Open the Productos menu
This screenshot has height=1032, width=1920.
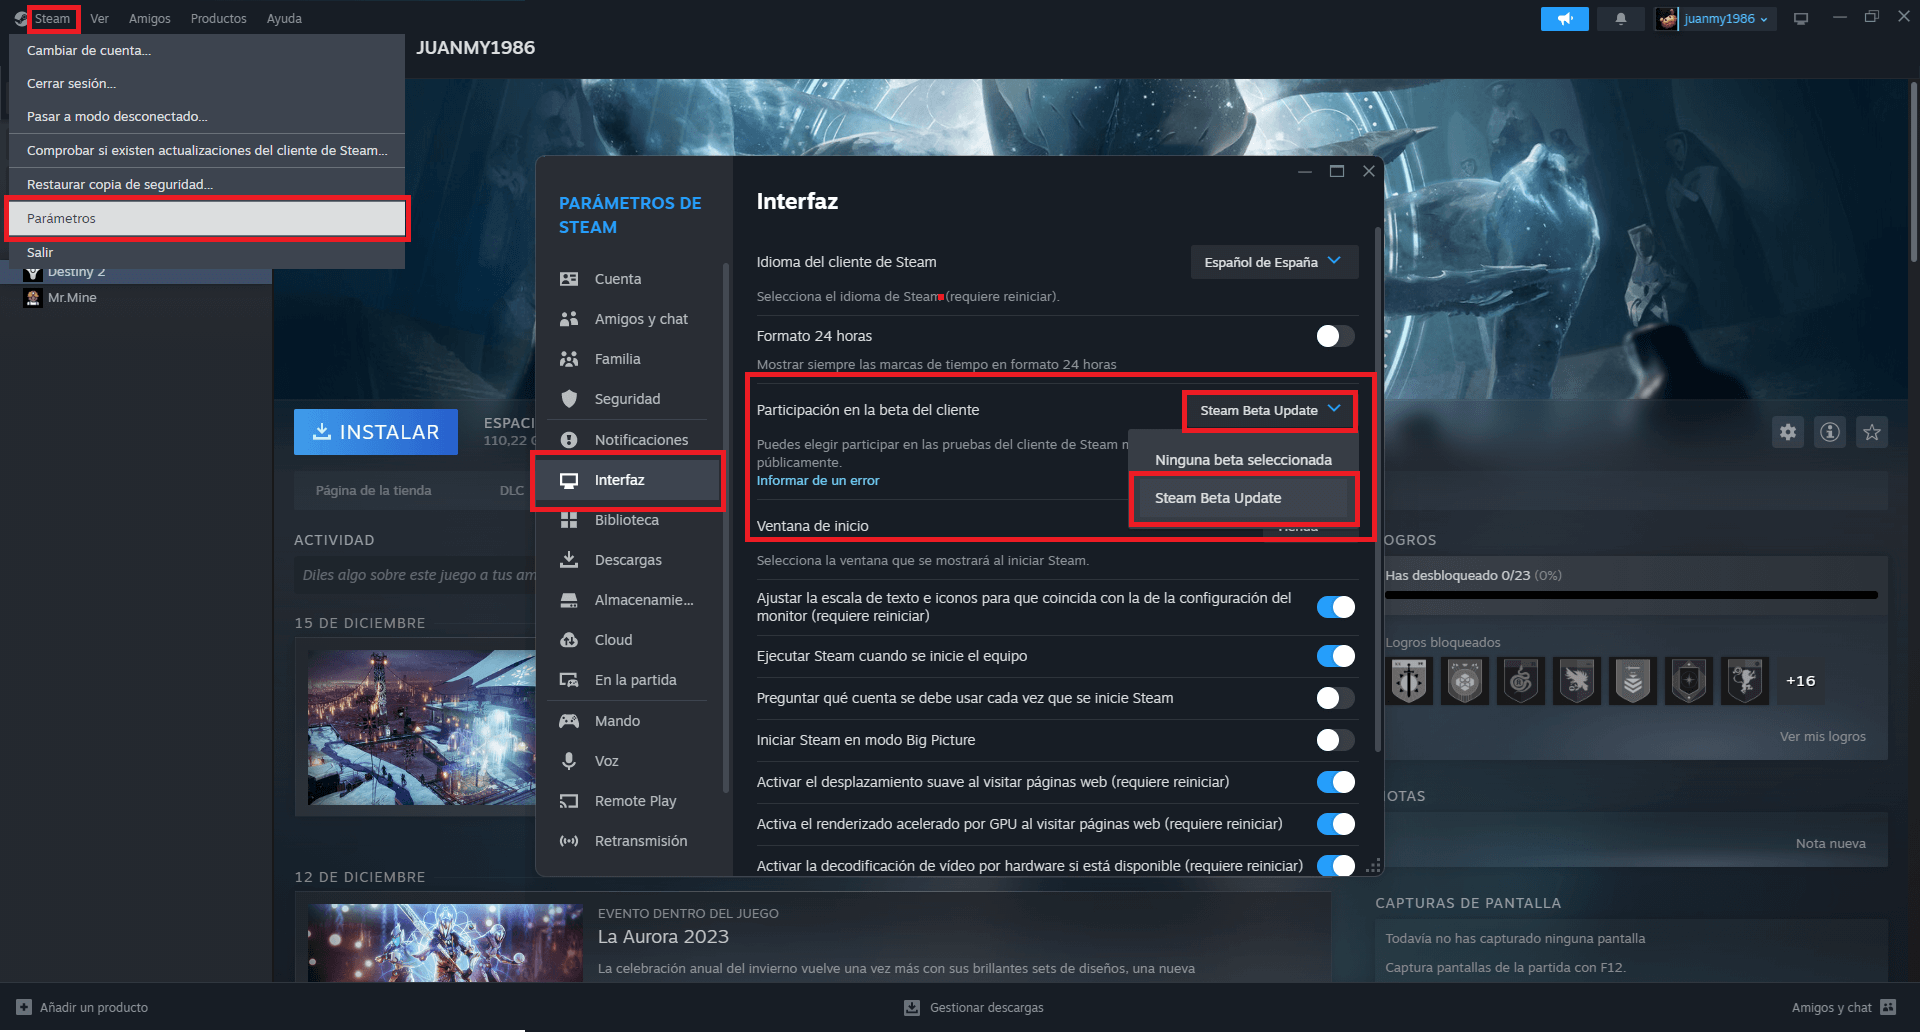219,18
